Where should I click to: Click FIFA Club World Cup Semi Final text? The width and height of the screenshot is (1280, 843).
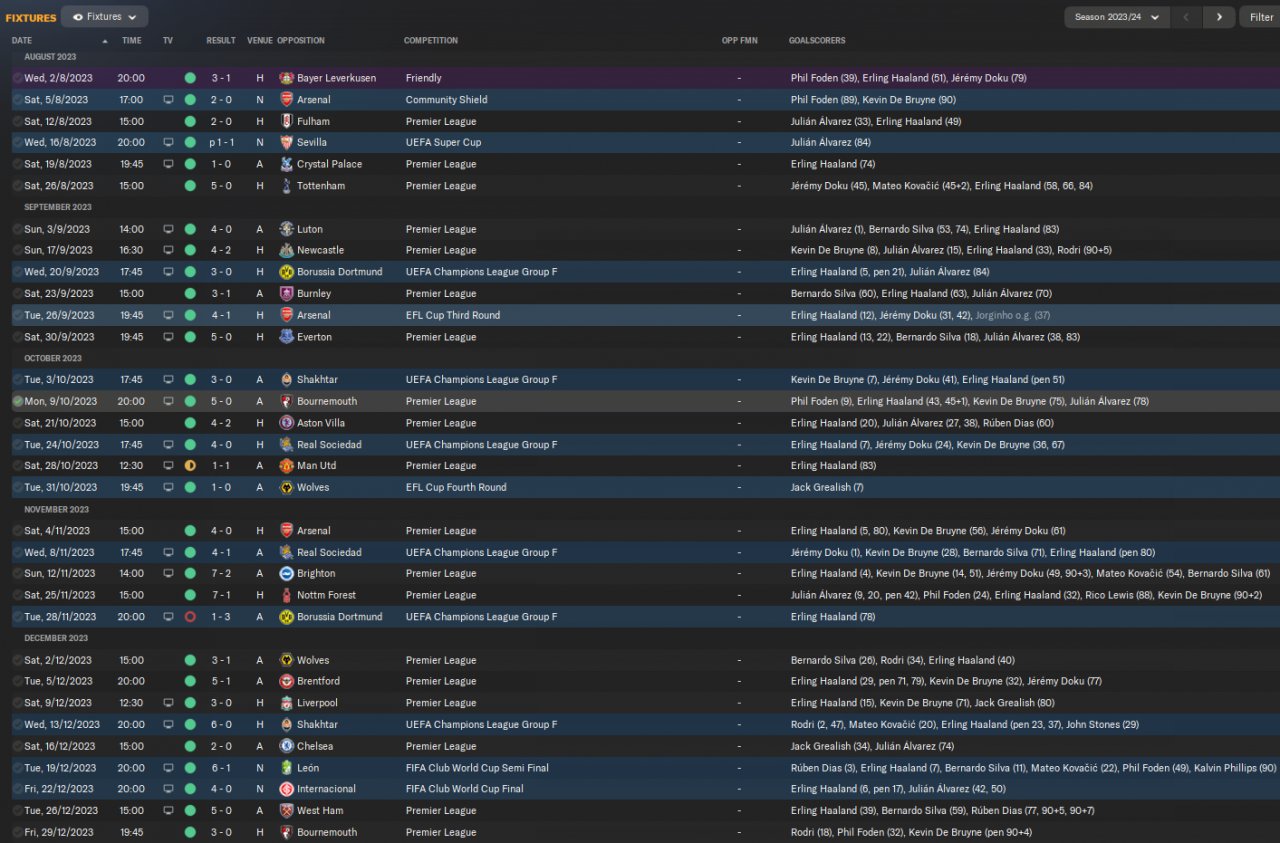(477, 768)
